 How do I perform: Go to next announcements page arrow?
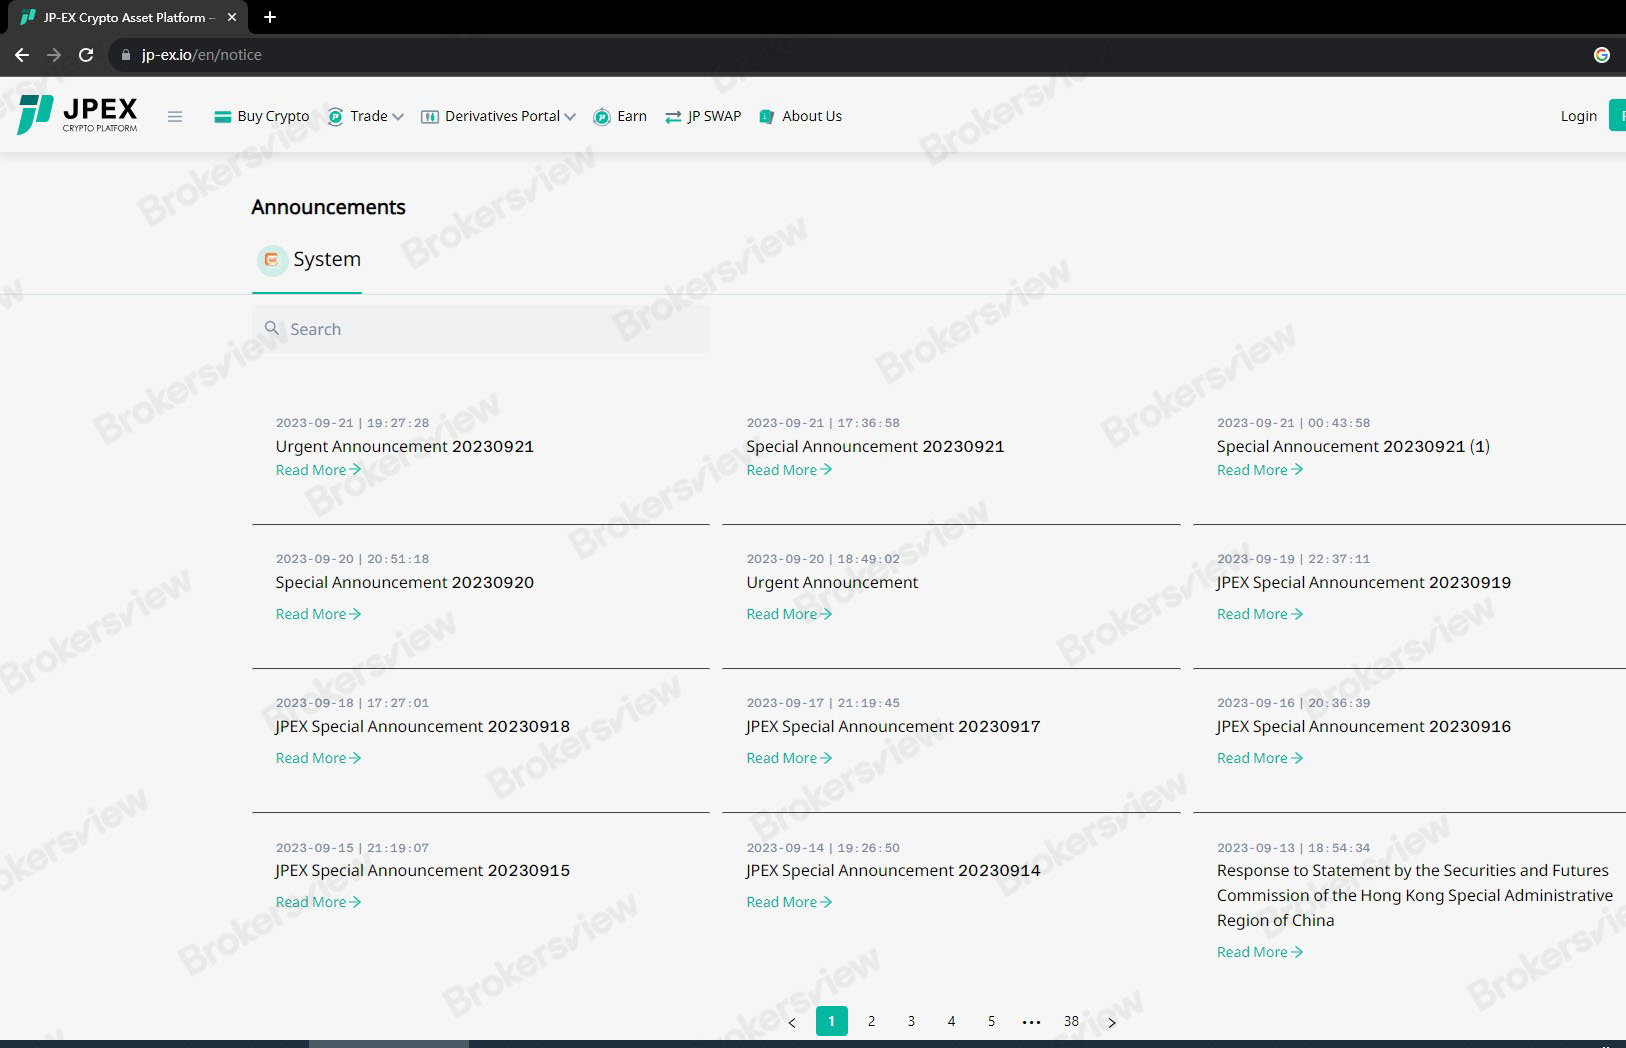click(x=1111, y=1022)
